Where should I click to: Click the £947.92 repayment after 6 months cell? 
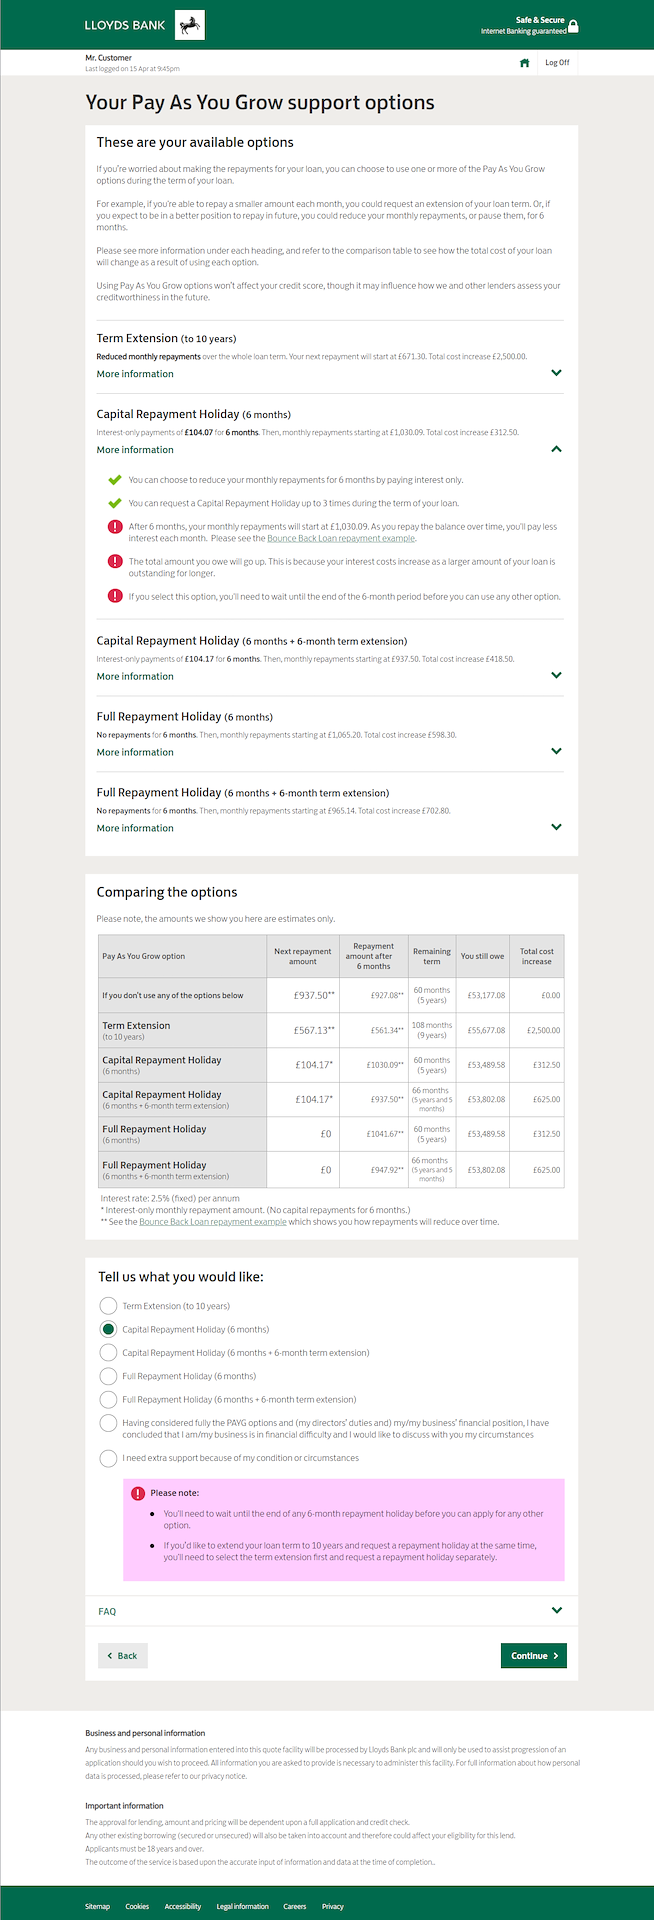tap(374, 1169)
